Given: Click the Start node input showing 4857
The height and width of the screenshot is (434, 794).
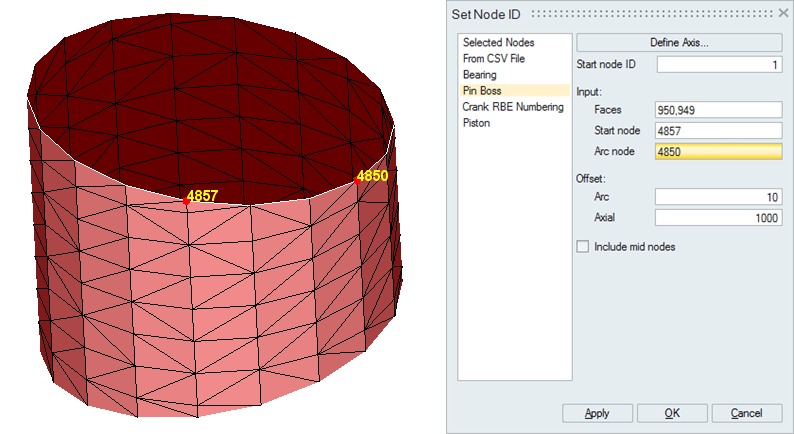Looking at the screenshot, I should (718, 131).
